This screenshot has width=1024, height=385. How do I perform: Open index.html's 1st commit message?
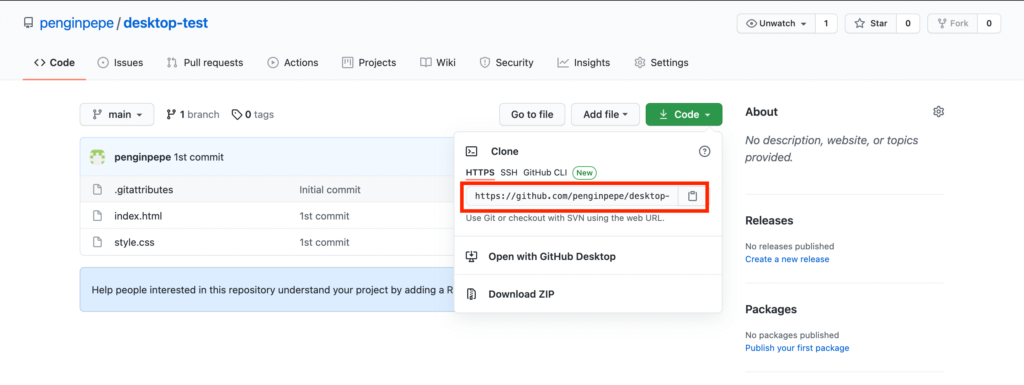pyautogui.click(x=324, y=216)
